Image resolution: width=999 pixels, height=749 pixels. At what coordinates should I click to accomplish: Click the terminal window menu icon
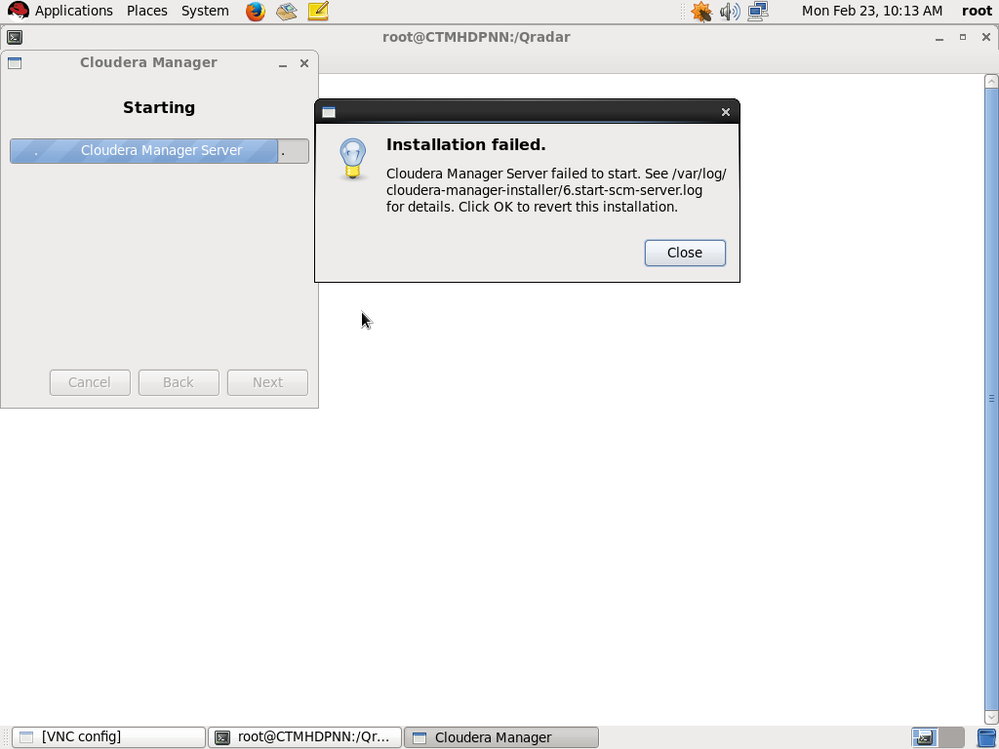pyautogui.click(x=15, y=38)
